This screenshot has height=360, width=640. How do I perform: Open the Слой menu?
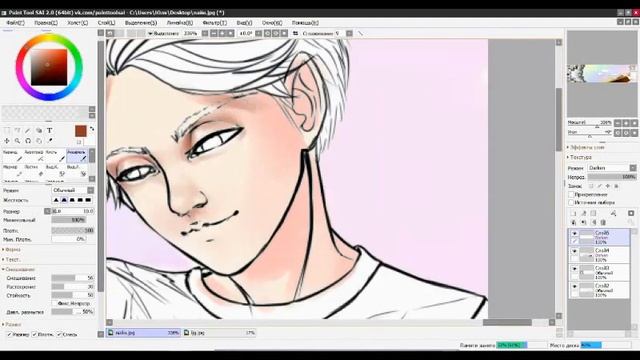[107, 23]
